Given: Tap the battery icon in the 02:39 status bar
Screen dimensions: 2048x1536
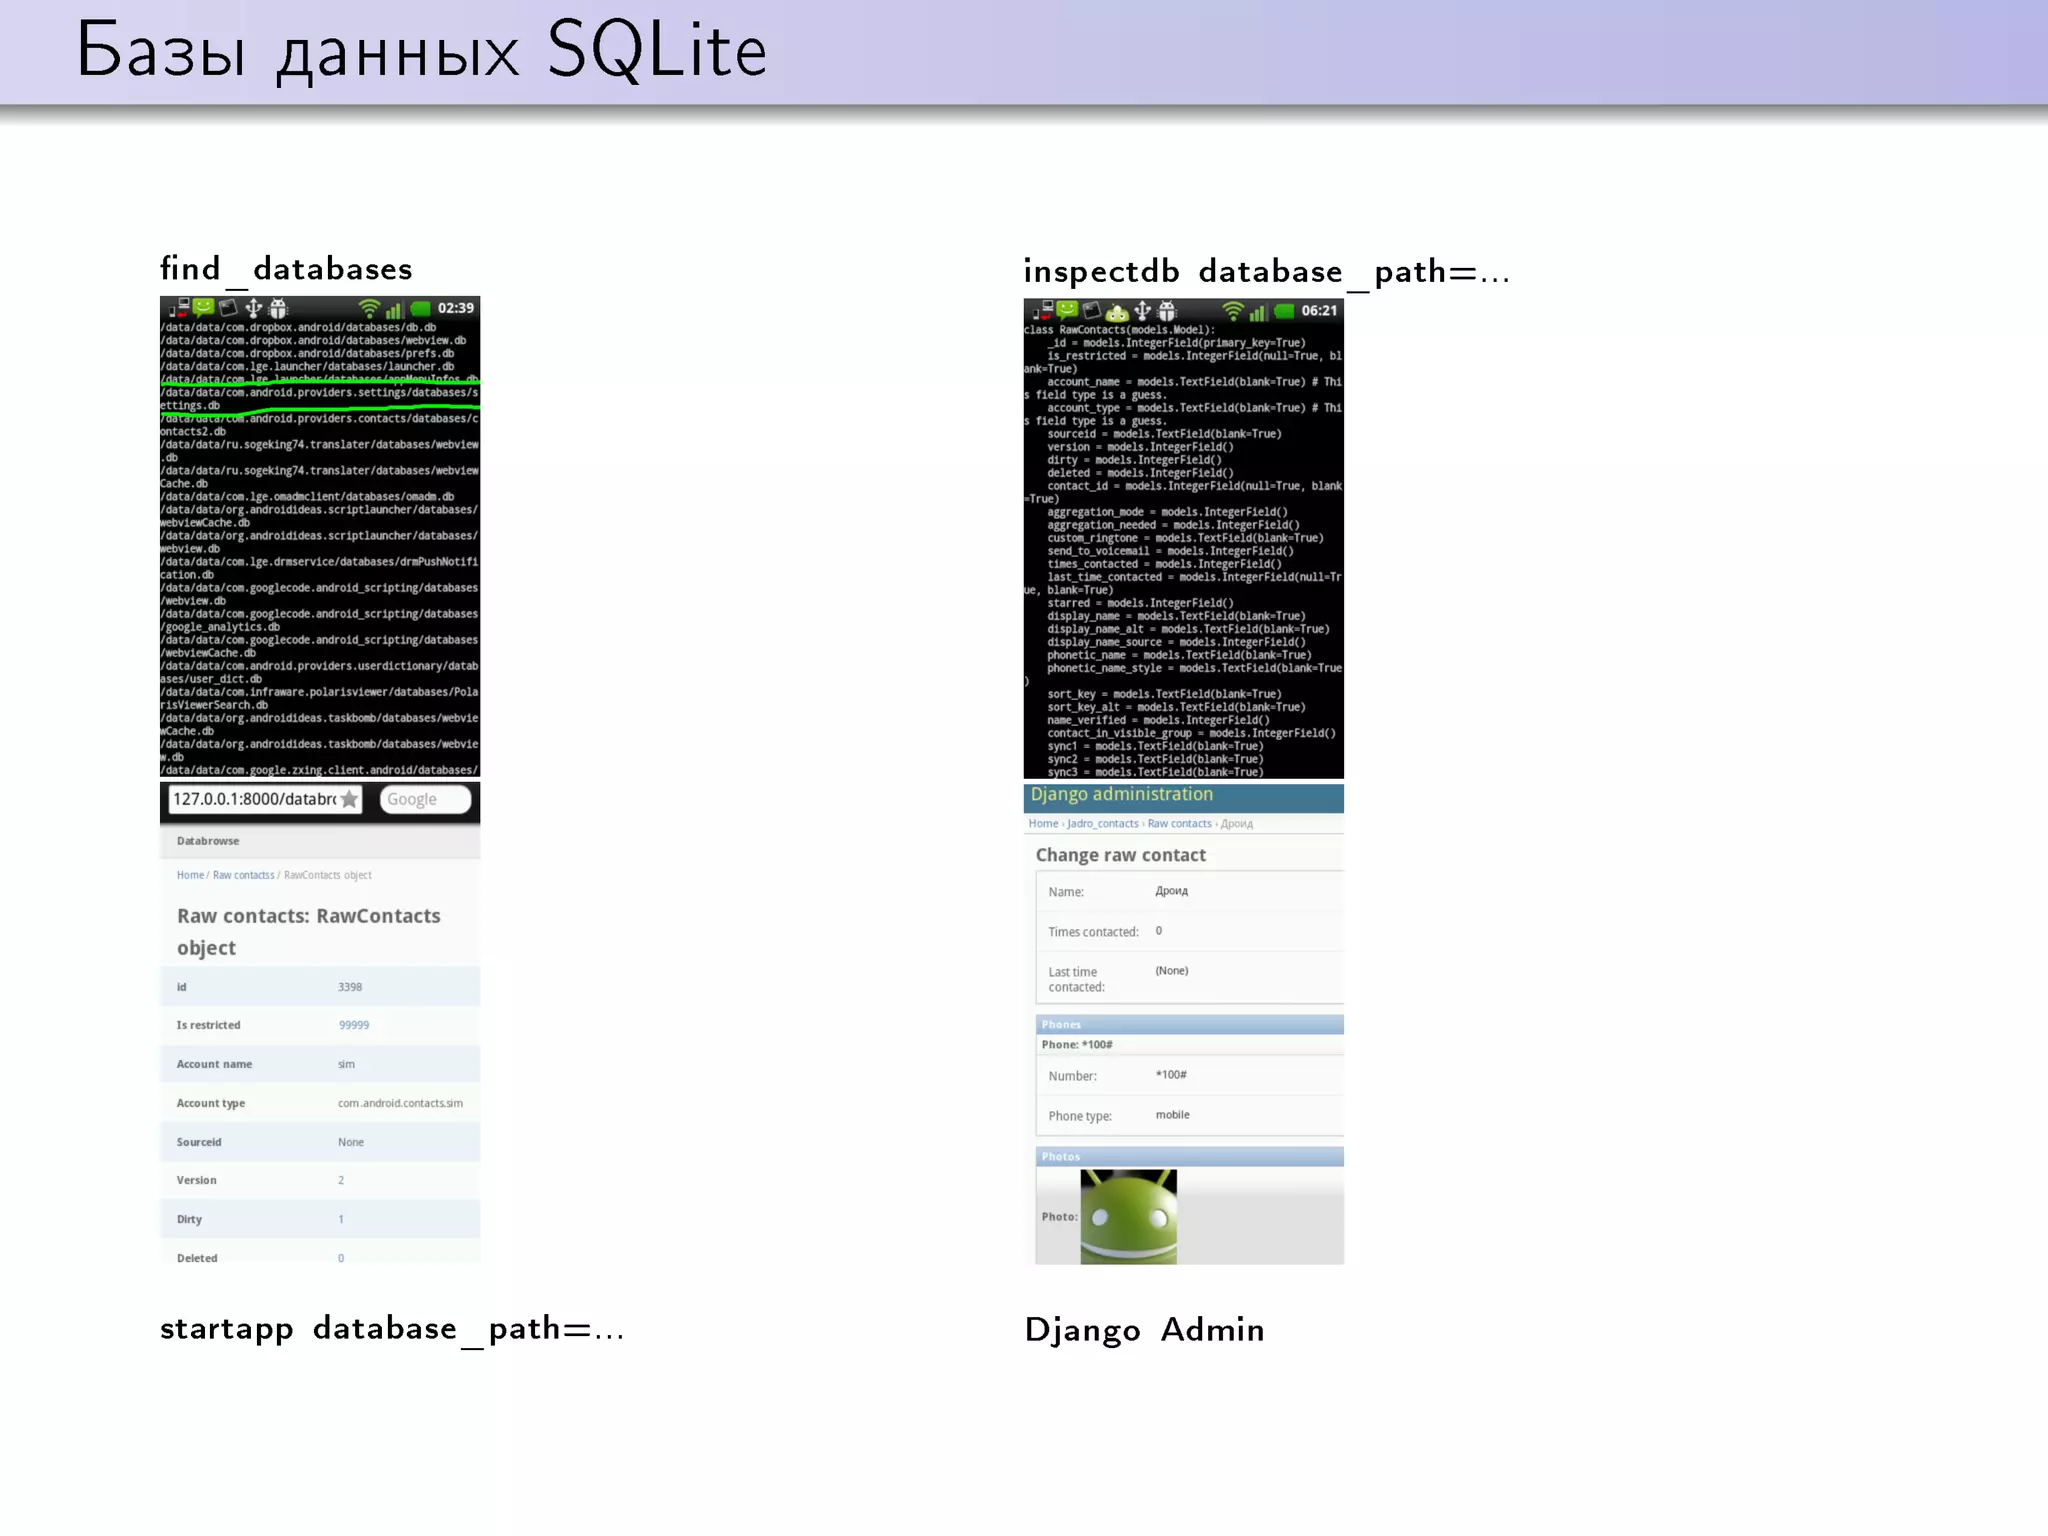Looking at the screenshot, I should [x=421, y=309].
